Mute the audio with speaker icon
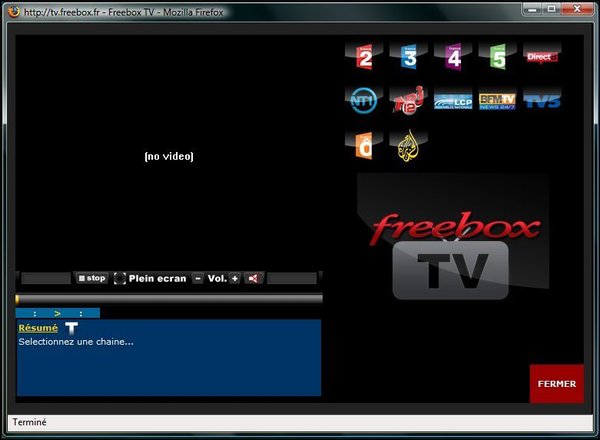The image size is (600, 440). pos(253,278)
